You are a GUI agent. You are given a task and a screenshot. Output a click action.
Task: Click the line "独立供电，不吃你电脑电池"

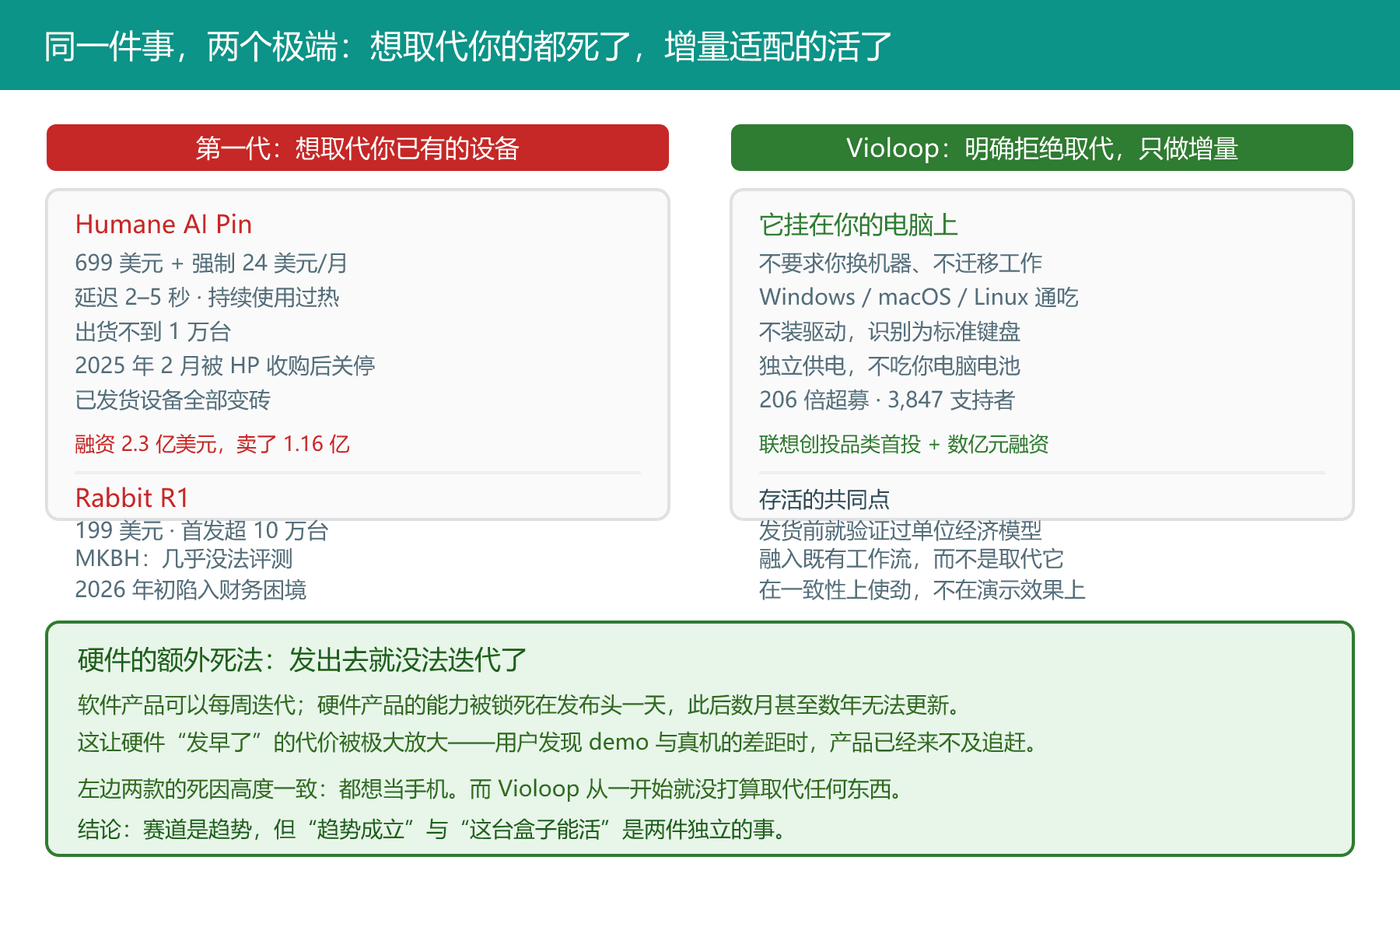coord(890,366)
